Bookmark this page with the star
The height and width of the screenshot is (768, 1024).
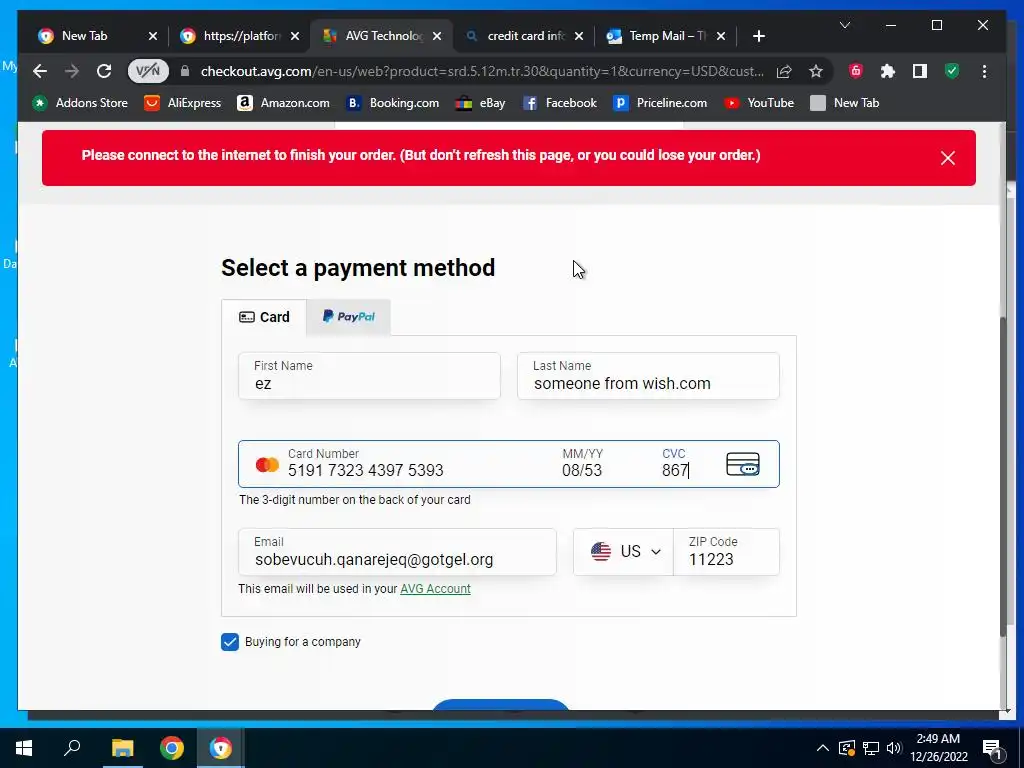tap(816, 71)
